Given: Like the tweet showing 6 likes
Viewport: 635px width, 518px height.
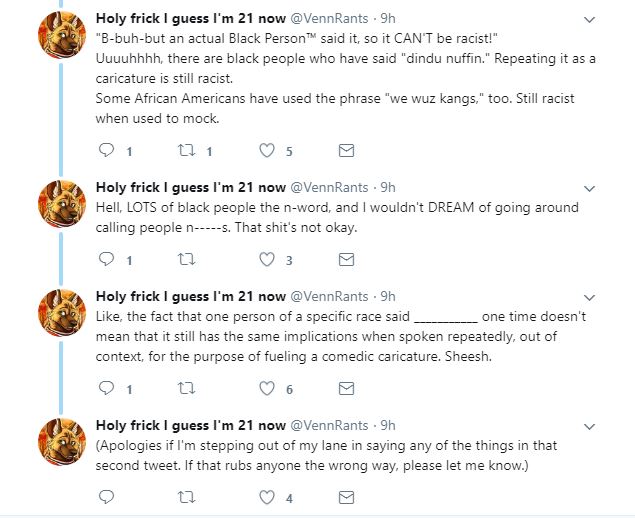Looking at the screenshot, I should tap(267, 388).
